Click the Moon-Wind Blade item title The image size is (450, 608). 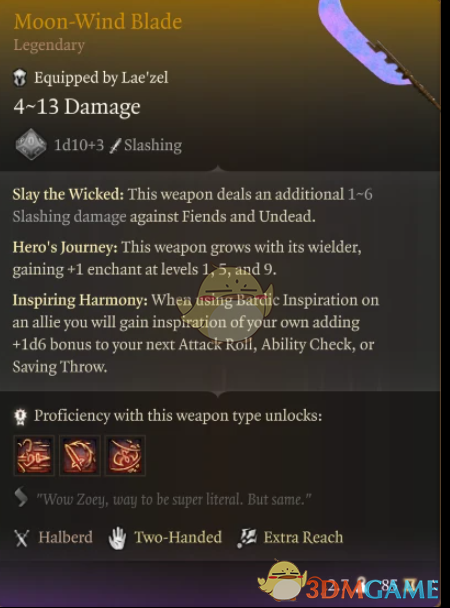click(98, 21)
